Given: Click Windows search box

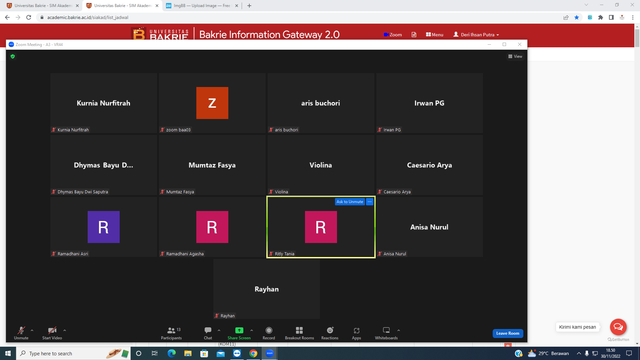Looking at the screenshot, I should pos(73,353).
